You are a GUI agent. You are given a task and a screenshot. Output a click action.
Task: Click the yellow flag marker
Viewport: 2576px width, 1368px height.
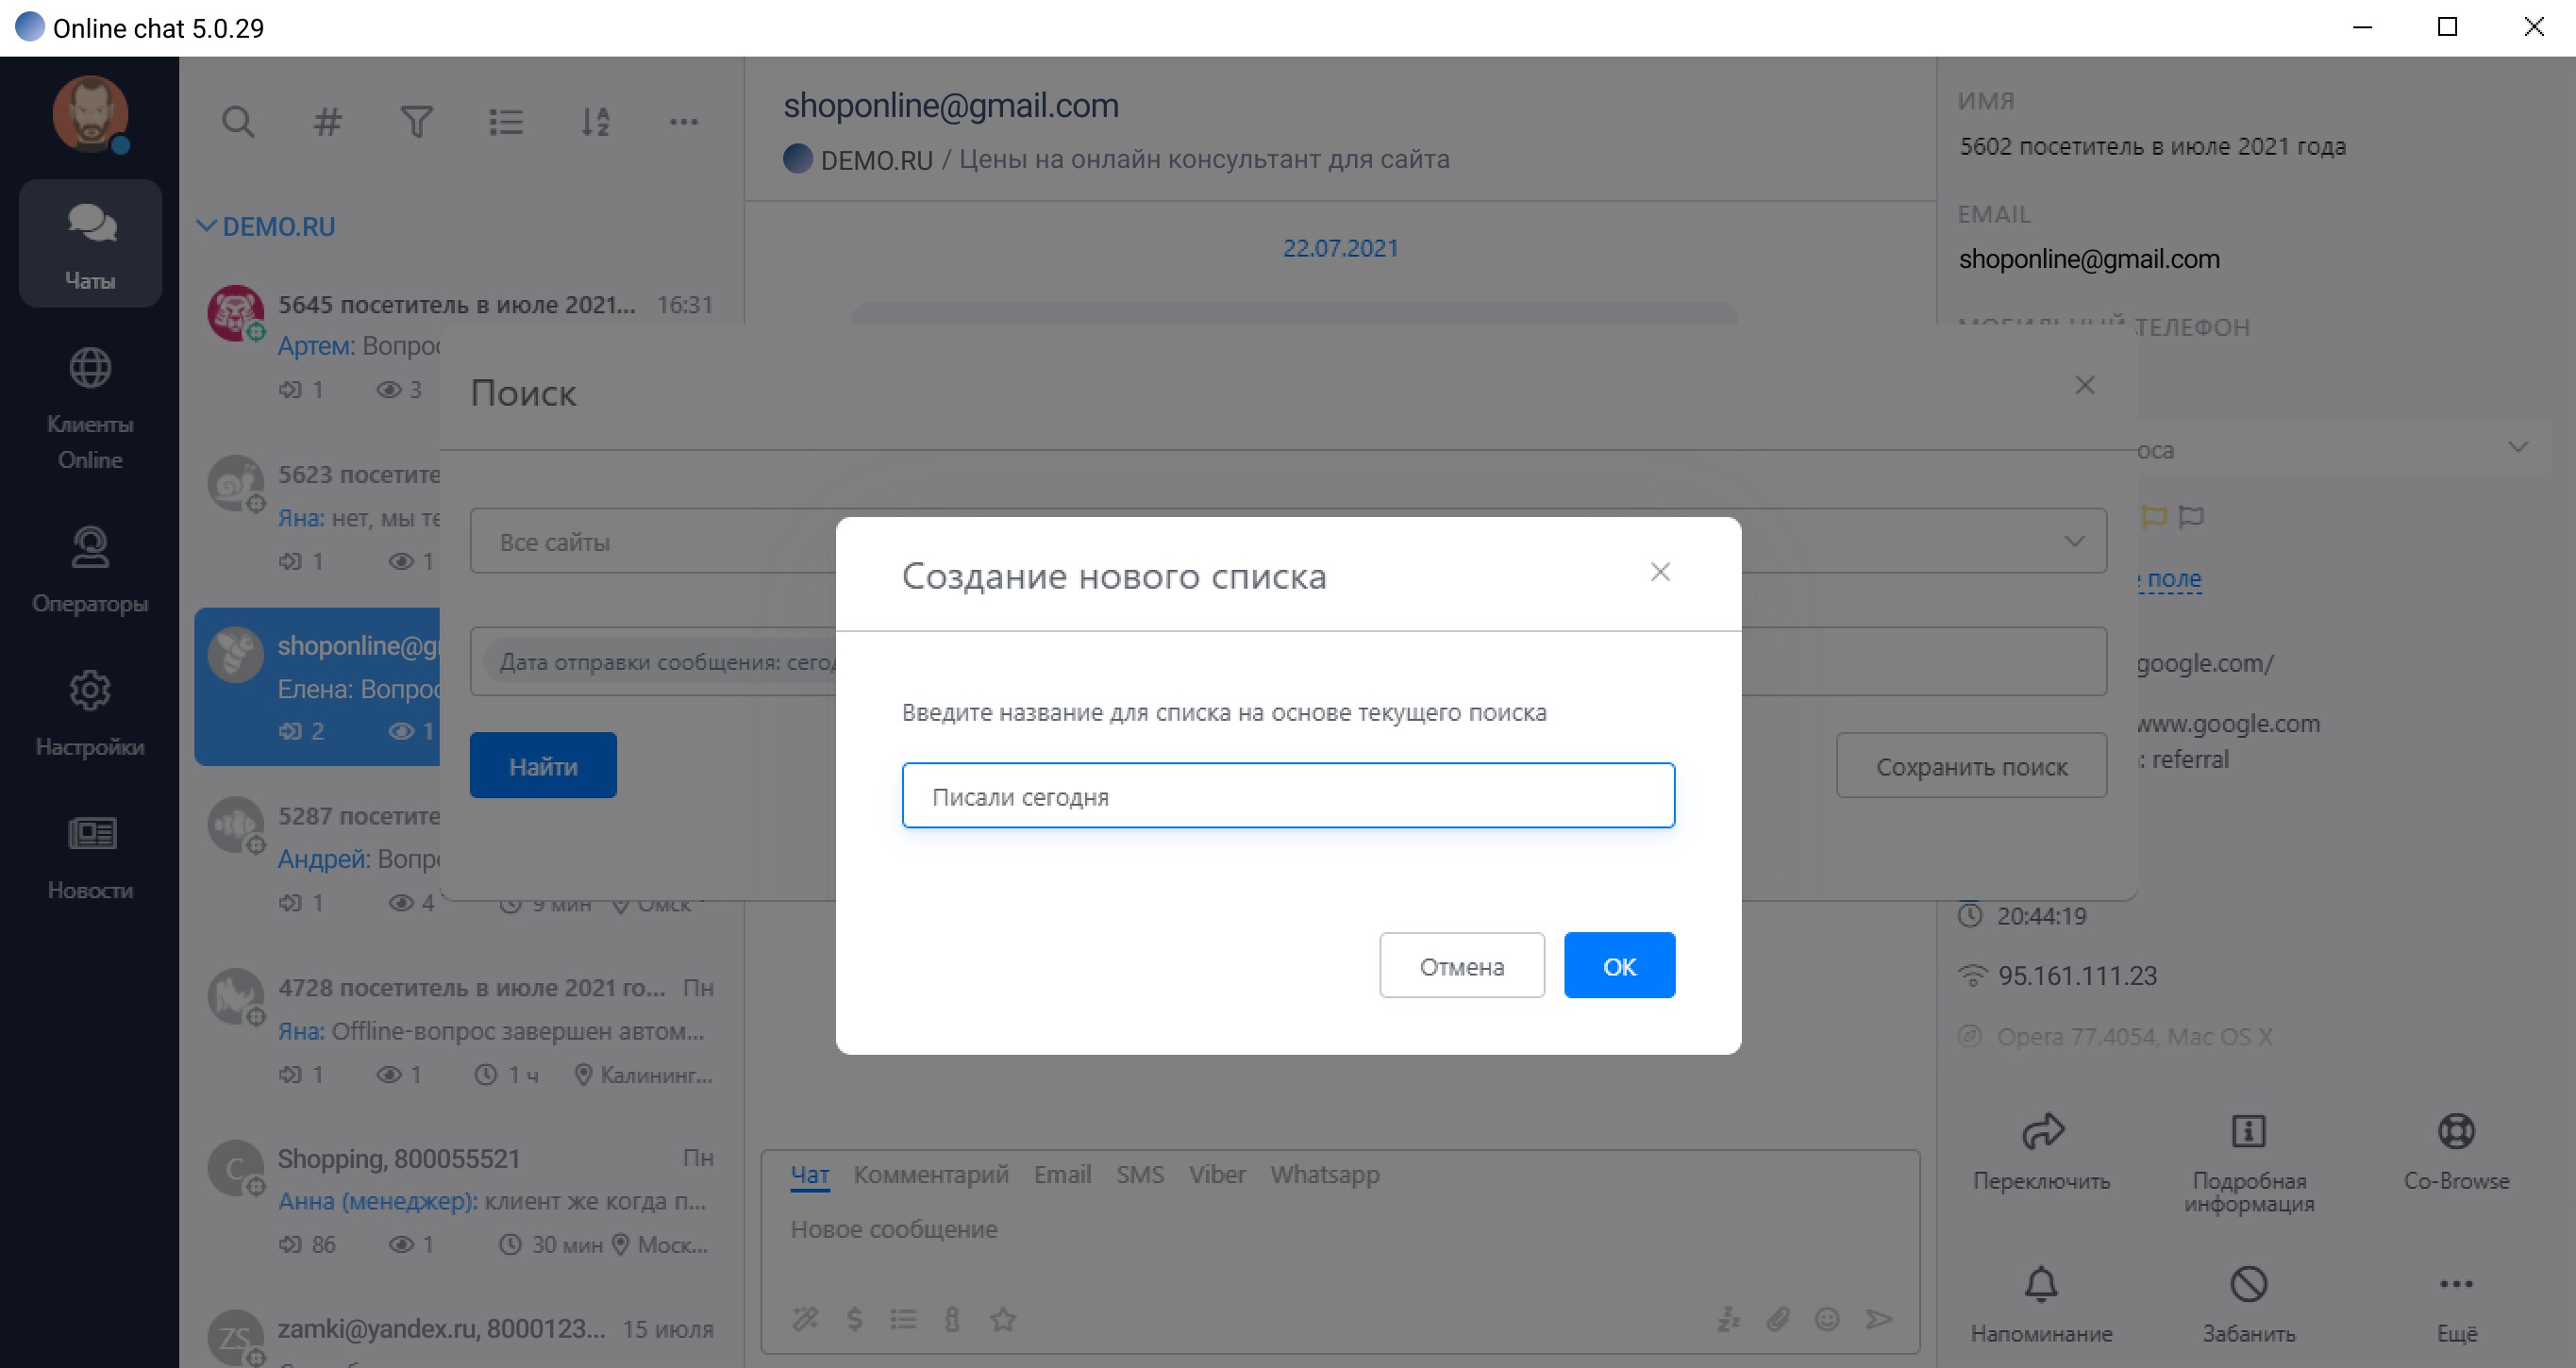pos(2154,517)
